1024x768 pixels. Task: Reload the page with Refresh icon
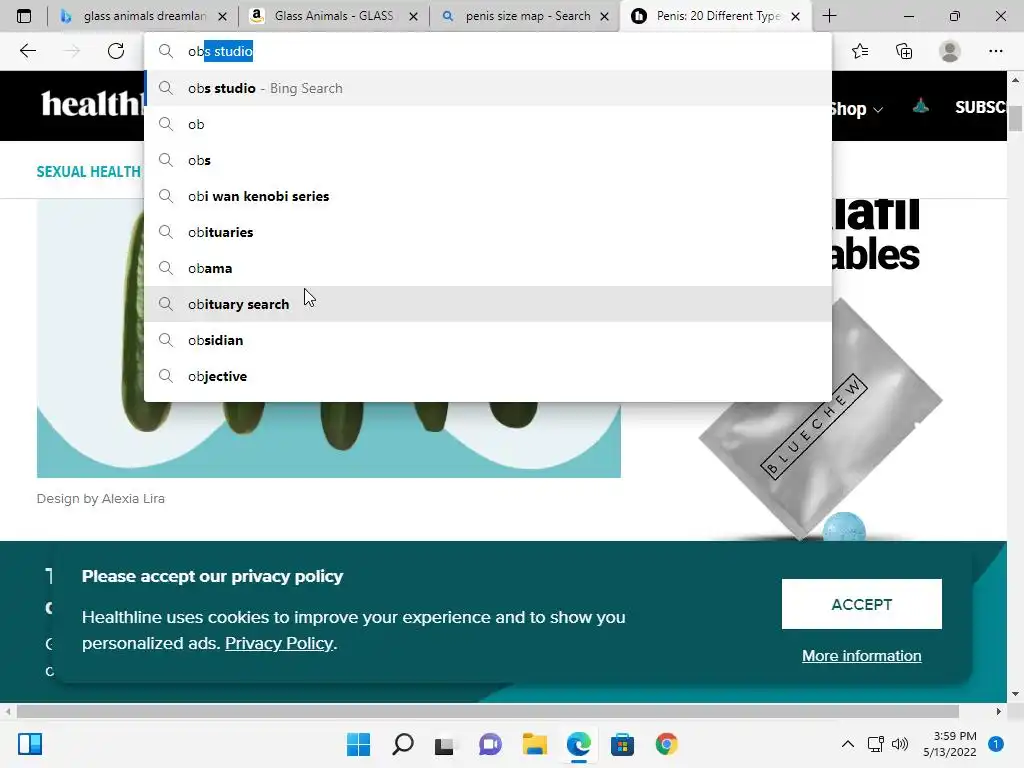(x=116, y=51)
